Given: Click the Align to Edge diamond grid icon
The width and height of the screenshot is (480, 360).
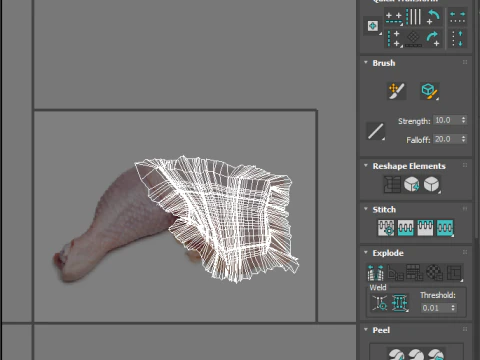Looking at the screenshot, I should click(413, 39).
